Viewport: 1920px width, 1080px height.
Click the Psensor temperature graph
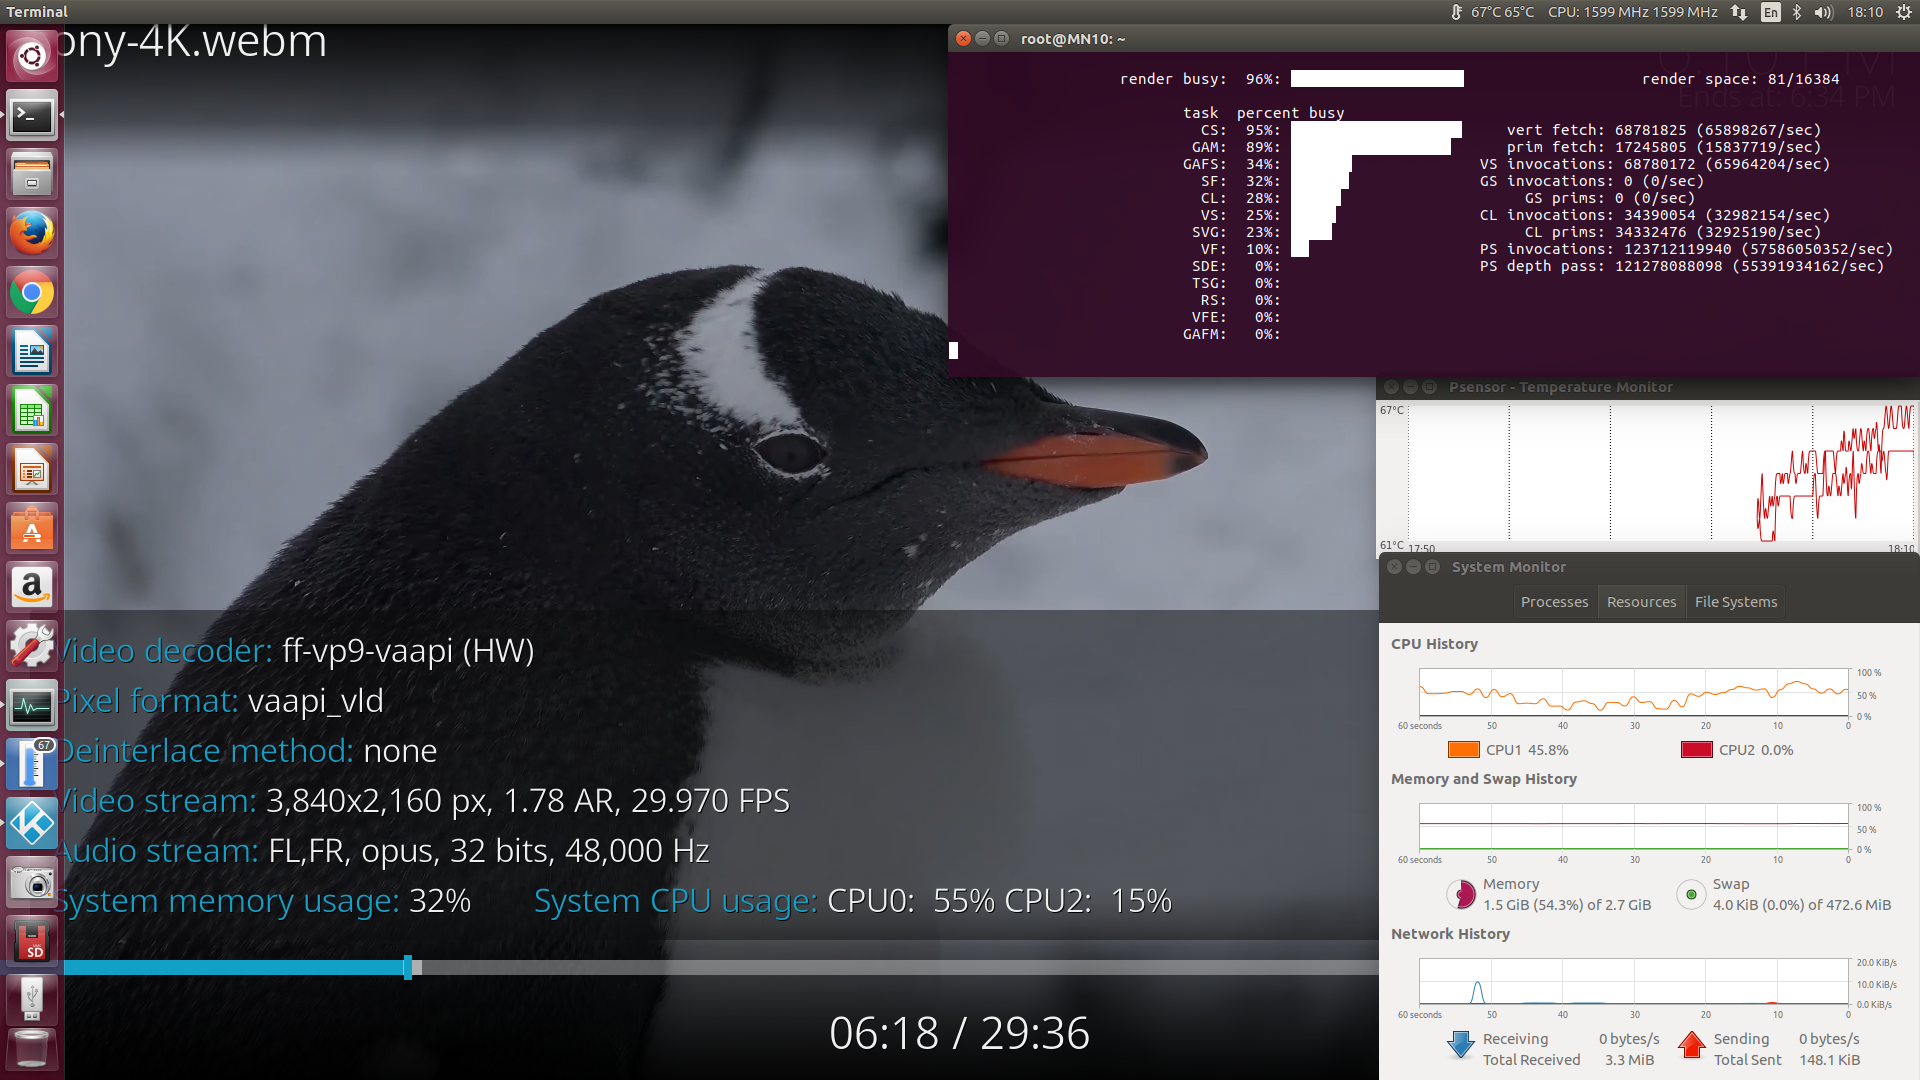tap(1660, 474)
